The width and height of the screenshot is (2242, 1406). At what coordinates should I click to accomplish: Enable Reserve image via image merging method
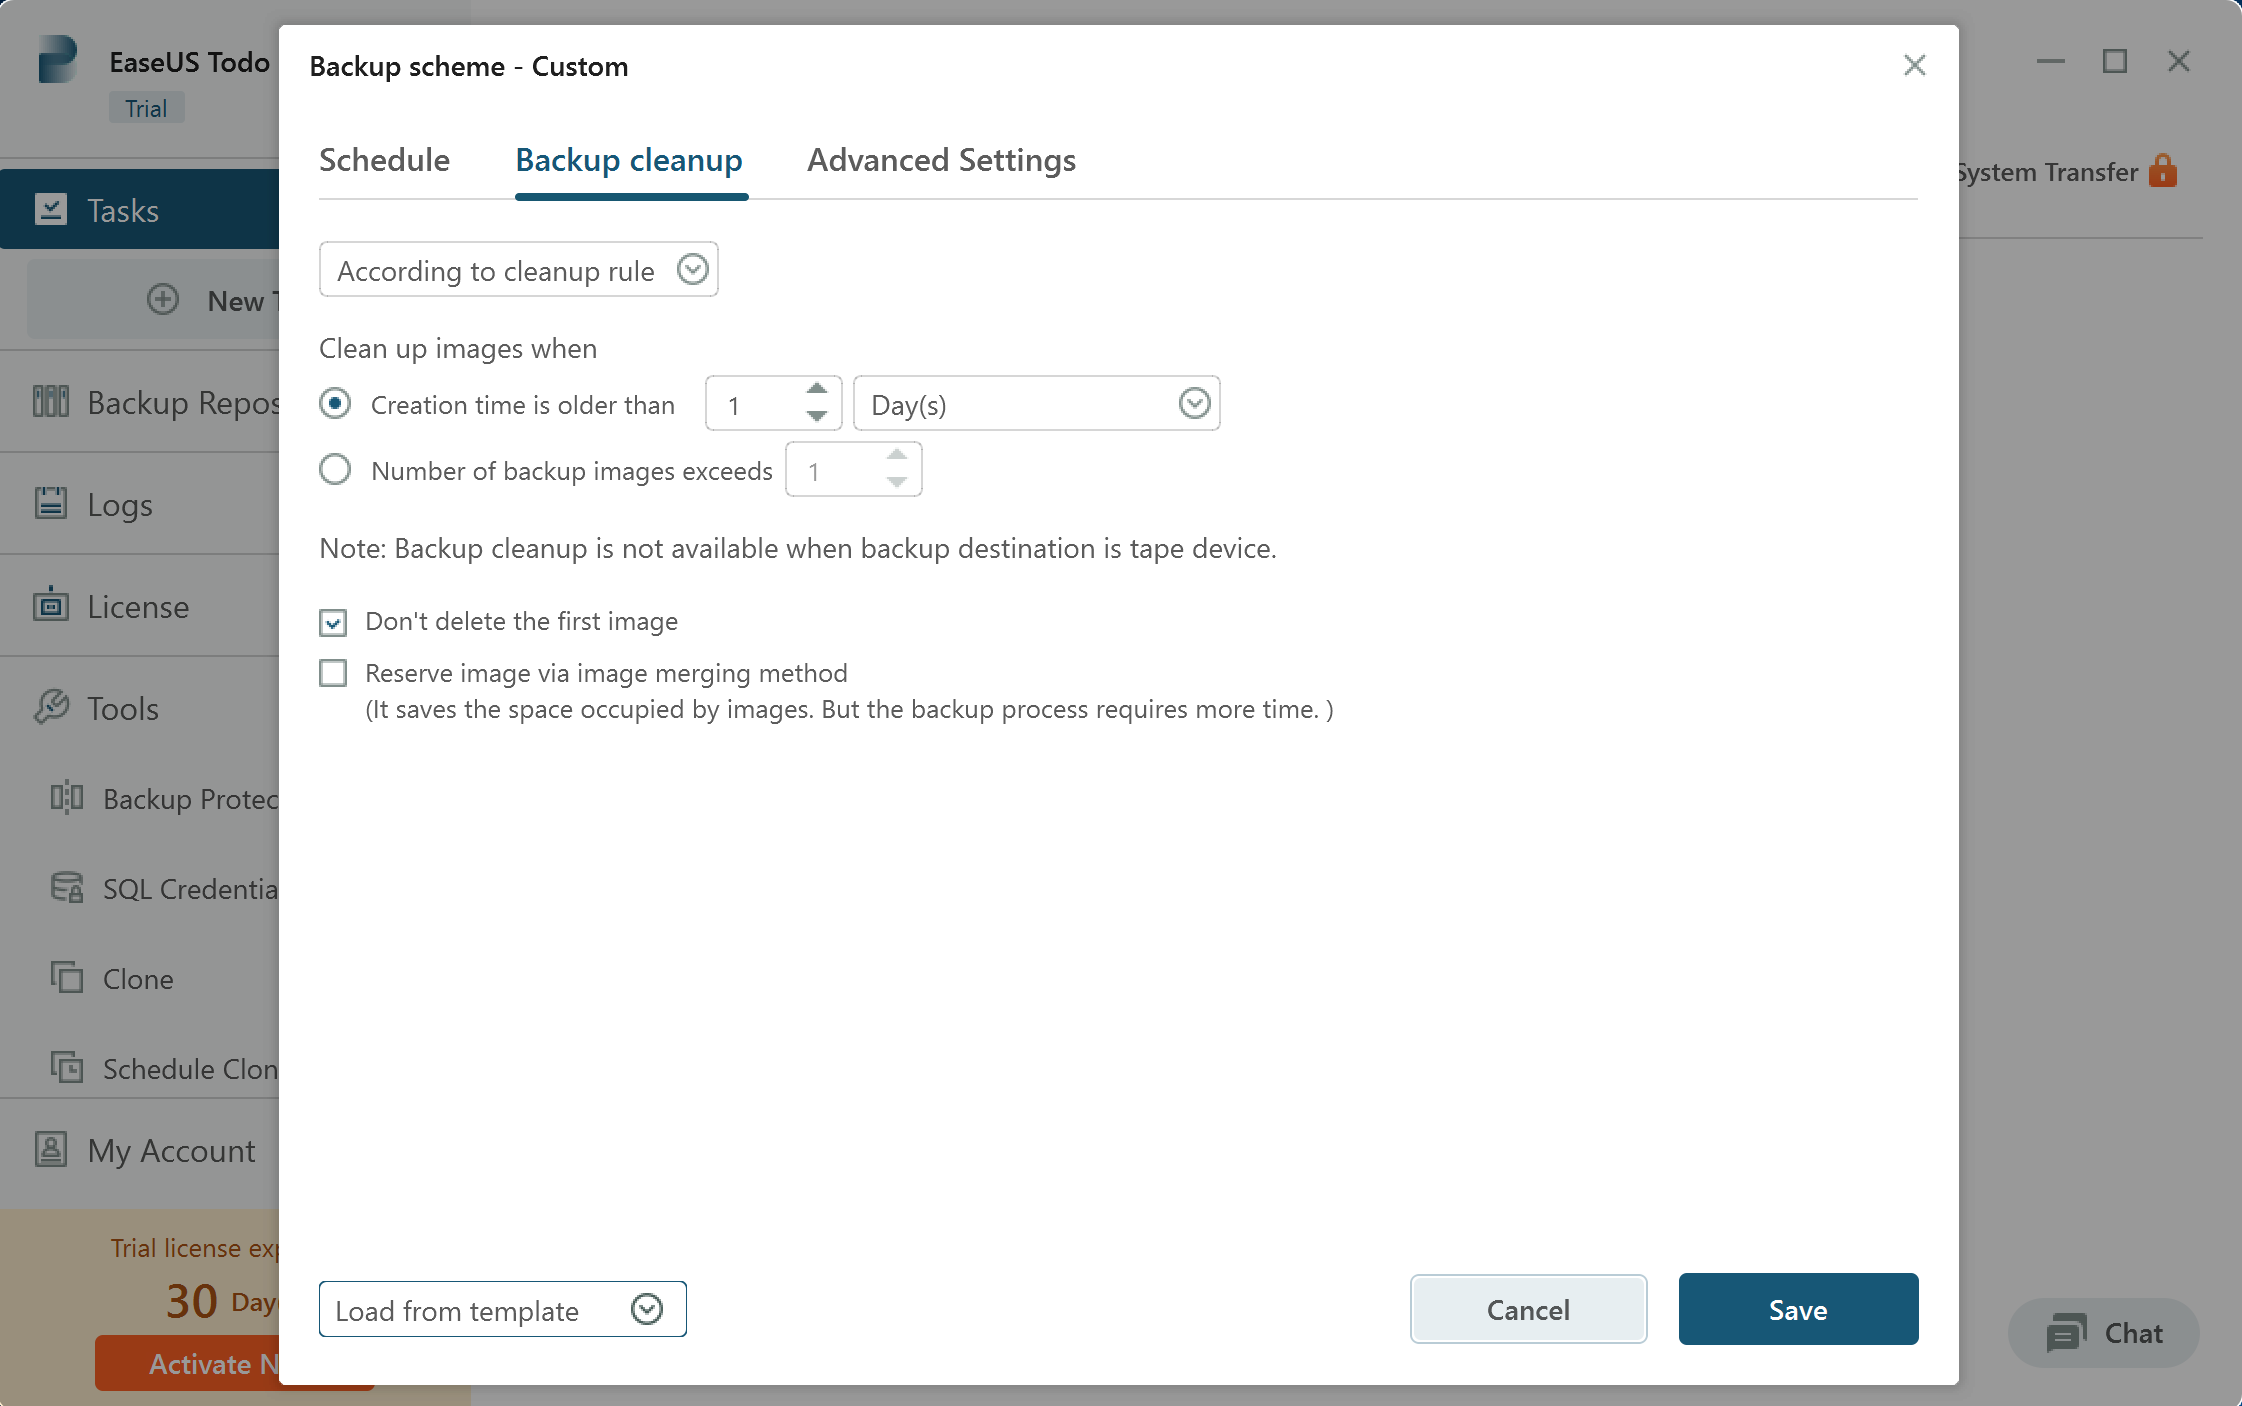coord(333,673)
